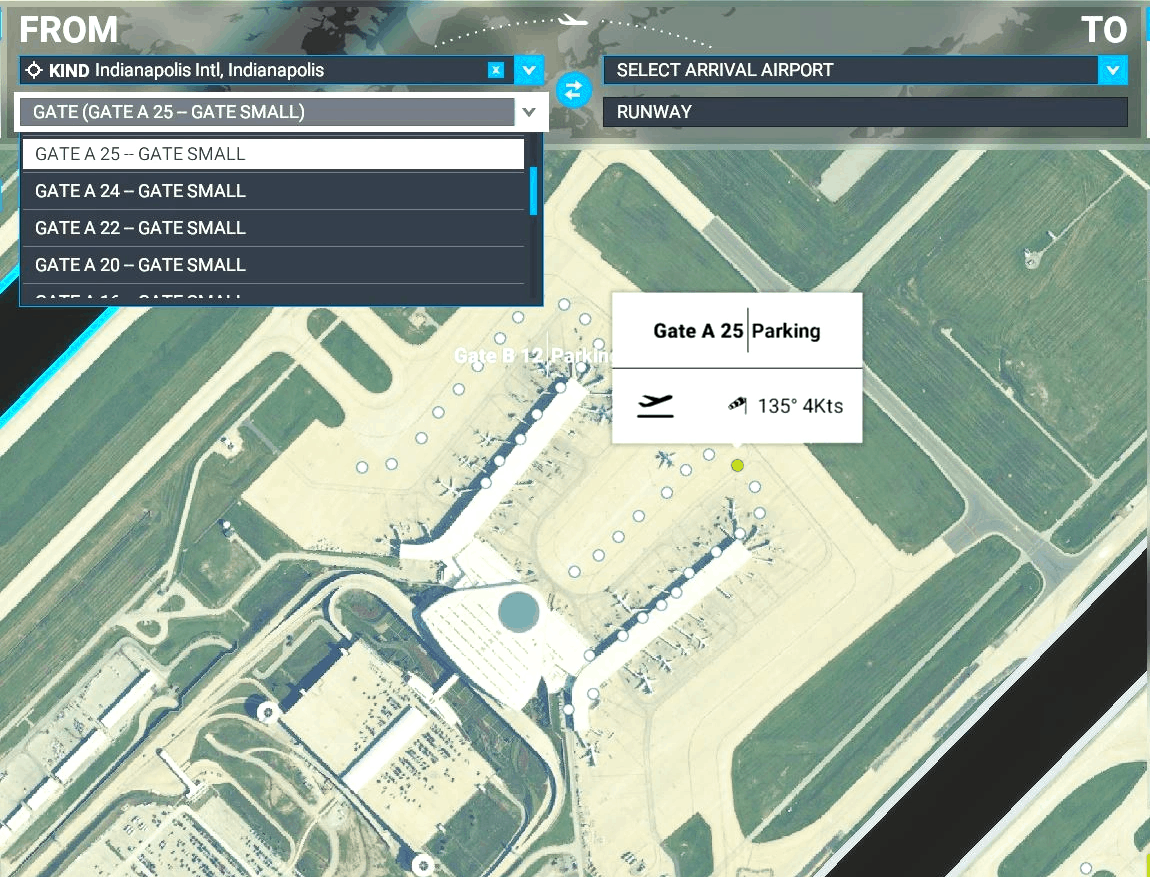Click the crosshair icon beside KIND

tap(34, 70)
